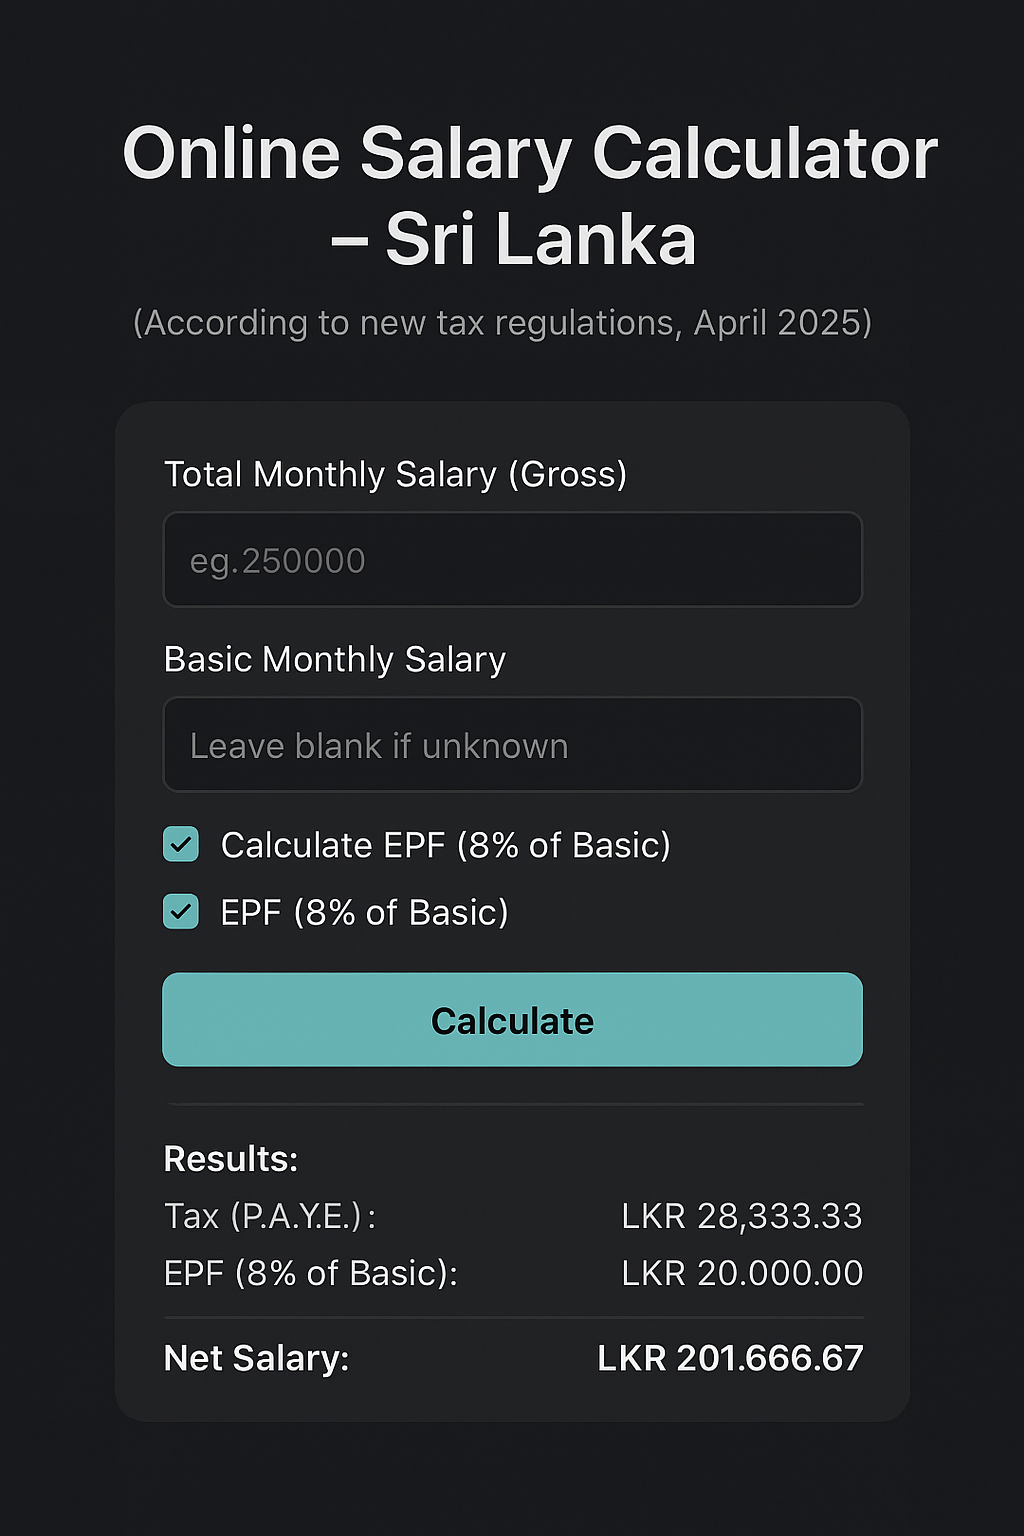Click the "Calculate EPF (8% of Basic)" checkbox label text
This screenshot has height=1536, width=1024.
[445, 846]
